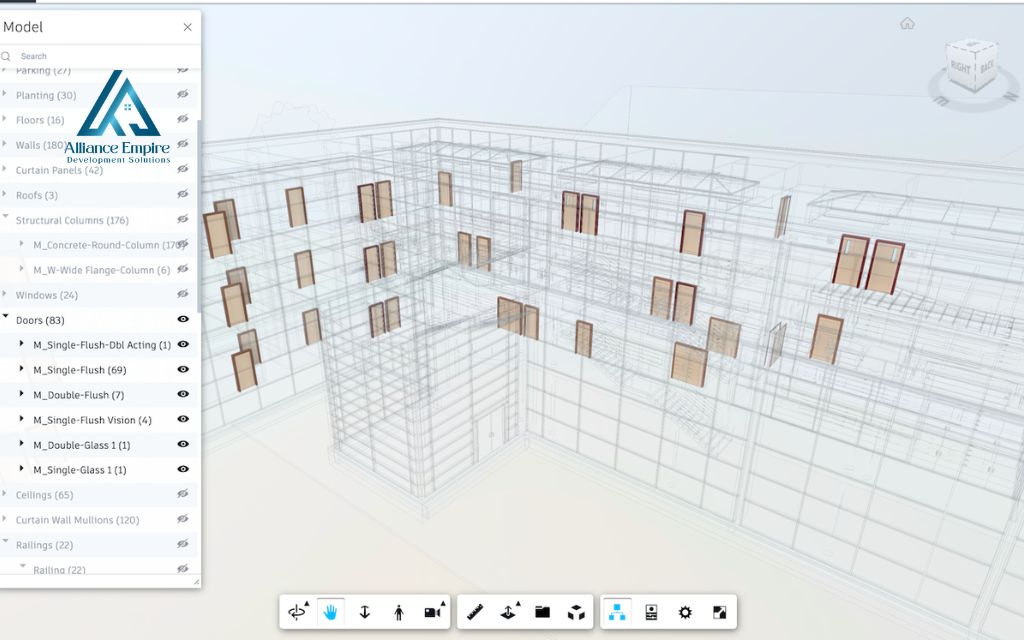Screen dimensions: 1024x640
Task: Expand the M_Double-Flush (7) tree node
Action: pyautogui.click(x=22, y=394)
